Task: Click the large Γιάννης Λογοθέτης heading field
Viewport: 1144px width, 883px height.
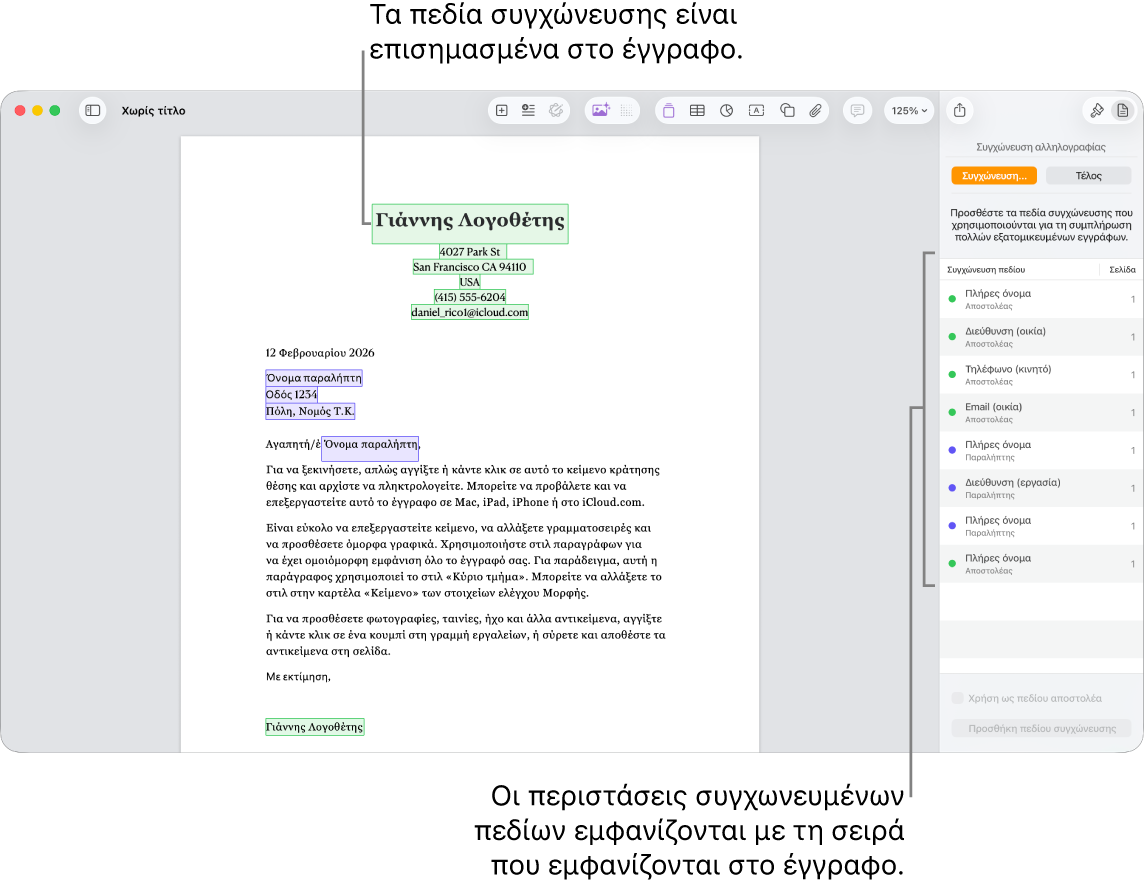Action: point(470,223)
